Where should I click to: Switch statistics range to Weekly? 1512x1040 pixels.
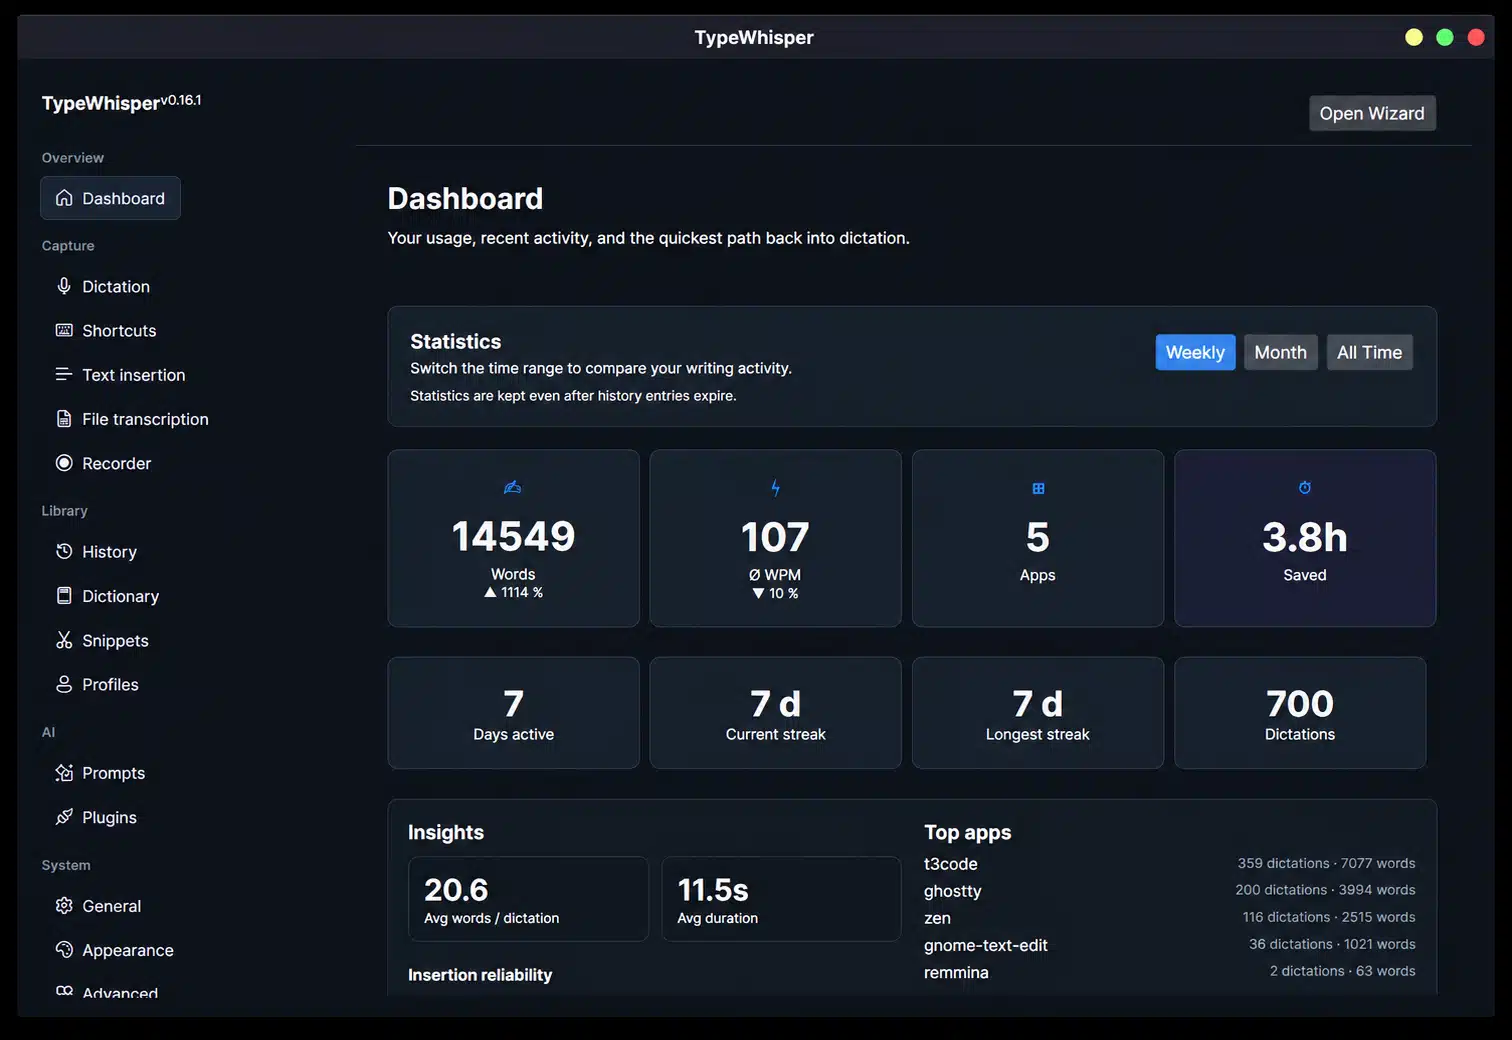(x=1195, y=352)
